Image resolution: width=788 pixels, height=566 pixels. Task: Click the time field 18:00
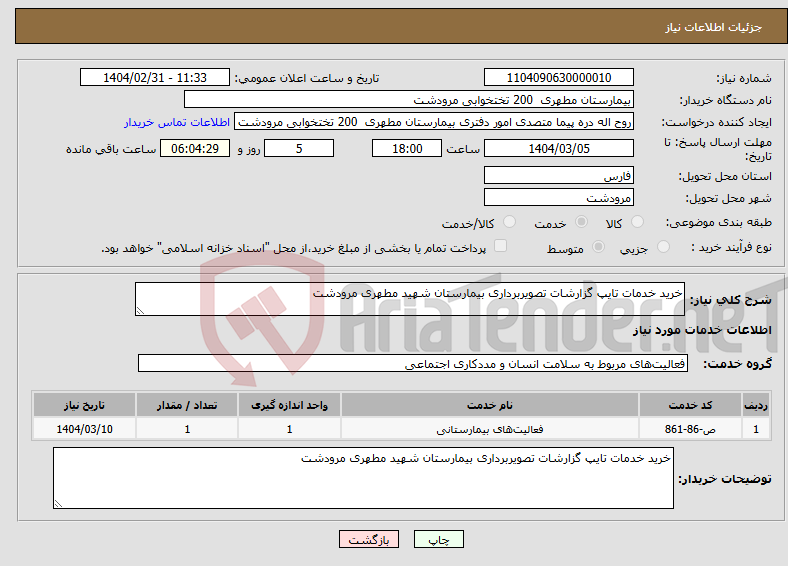pos(407,148)
